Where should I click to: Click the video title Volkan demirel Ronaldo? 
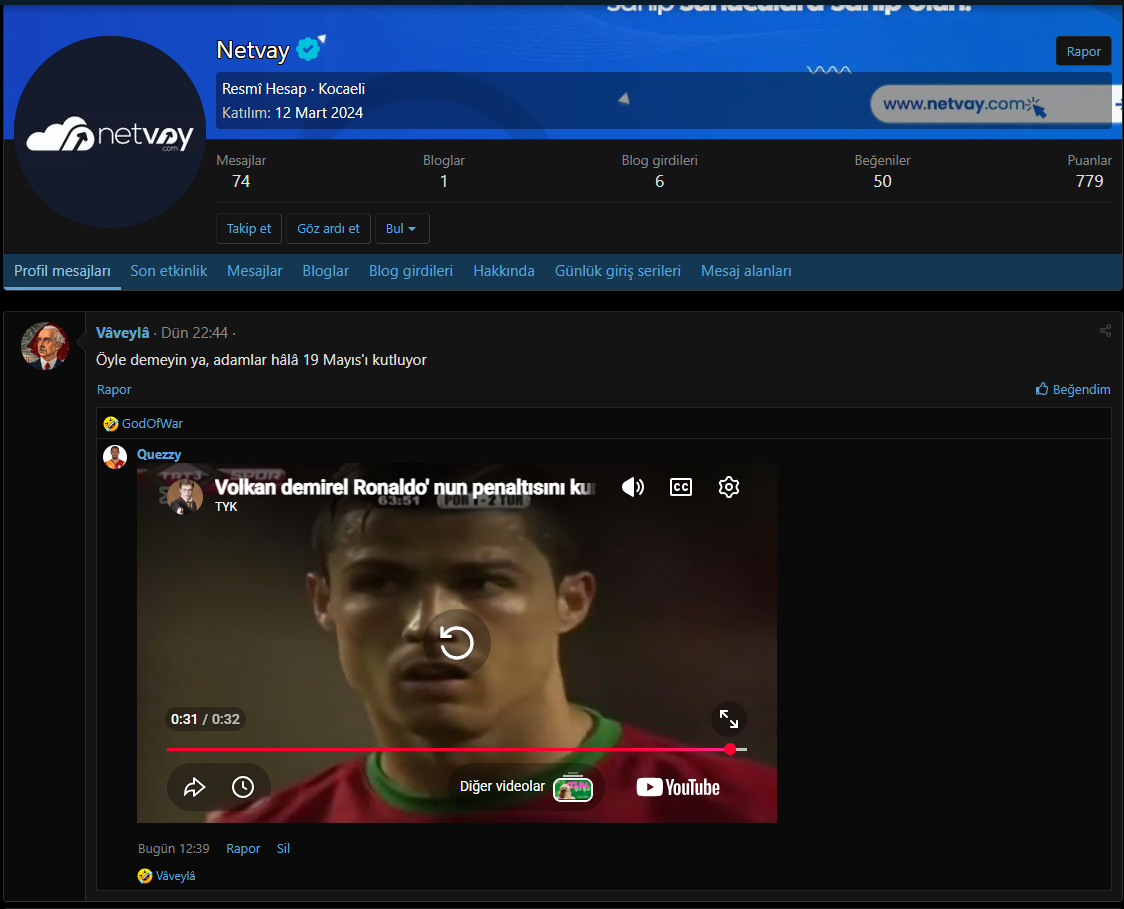tap(405, 487)
